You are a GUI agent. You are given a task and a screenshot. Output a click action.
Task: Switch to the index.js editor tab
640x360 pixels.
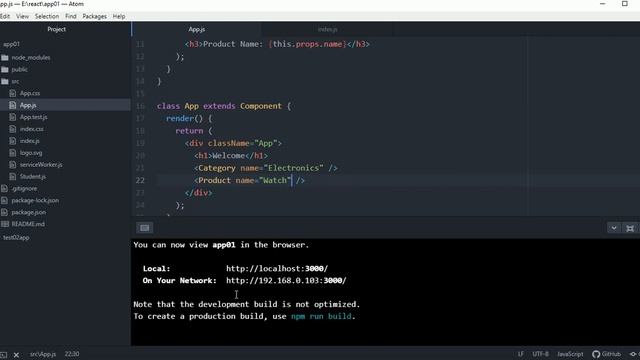[x=327, y=29]
